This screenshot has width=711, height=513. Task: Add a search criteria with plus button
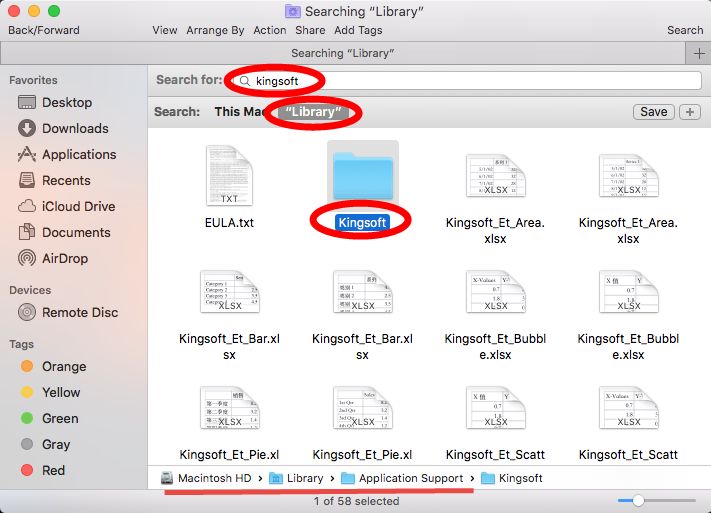(690, 112)
